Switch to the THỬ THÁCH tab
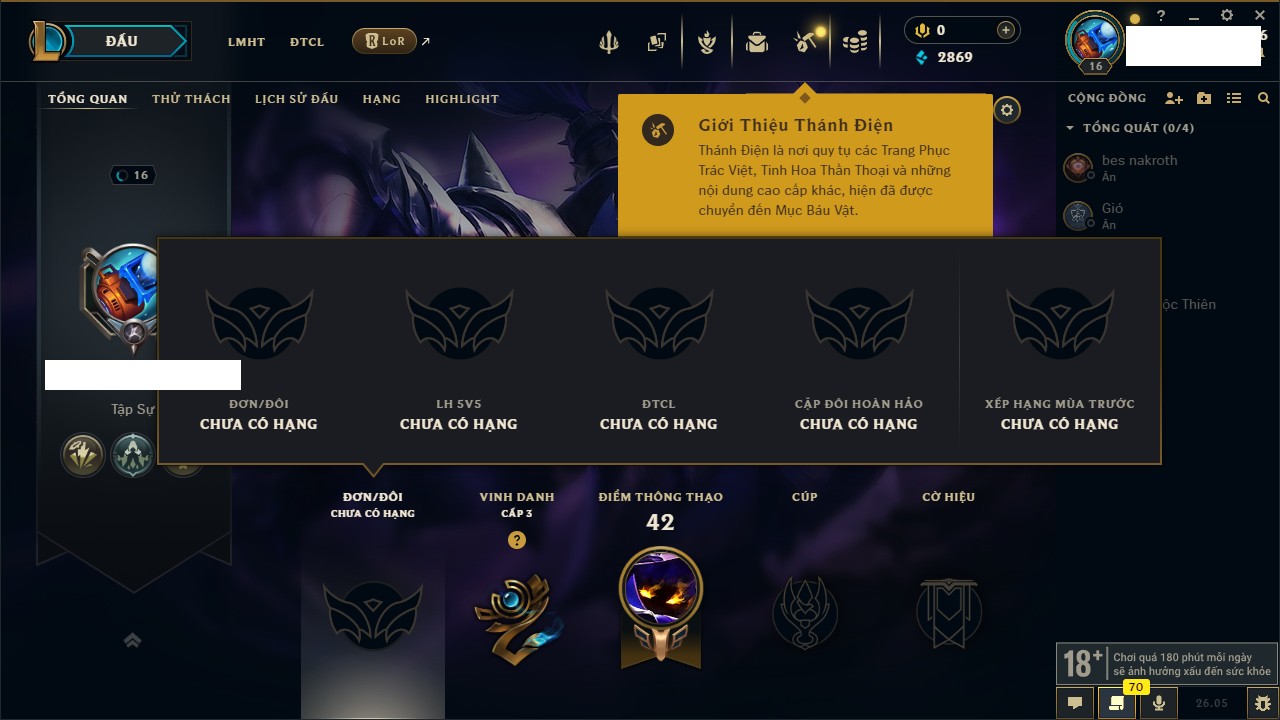The width and height of the screenshot is (1280, 720). pyautogui.click(x=191, y=99)
